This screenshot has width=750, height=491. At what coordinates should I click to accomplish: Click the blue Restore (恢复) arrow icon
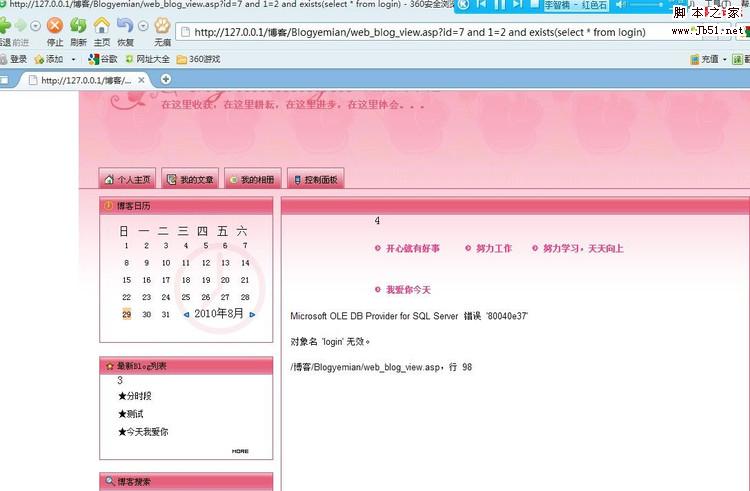(x=125, y=25)
